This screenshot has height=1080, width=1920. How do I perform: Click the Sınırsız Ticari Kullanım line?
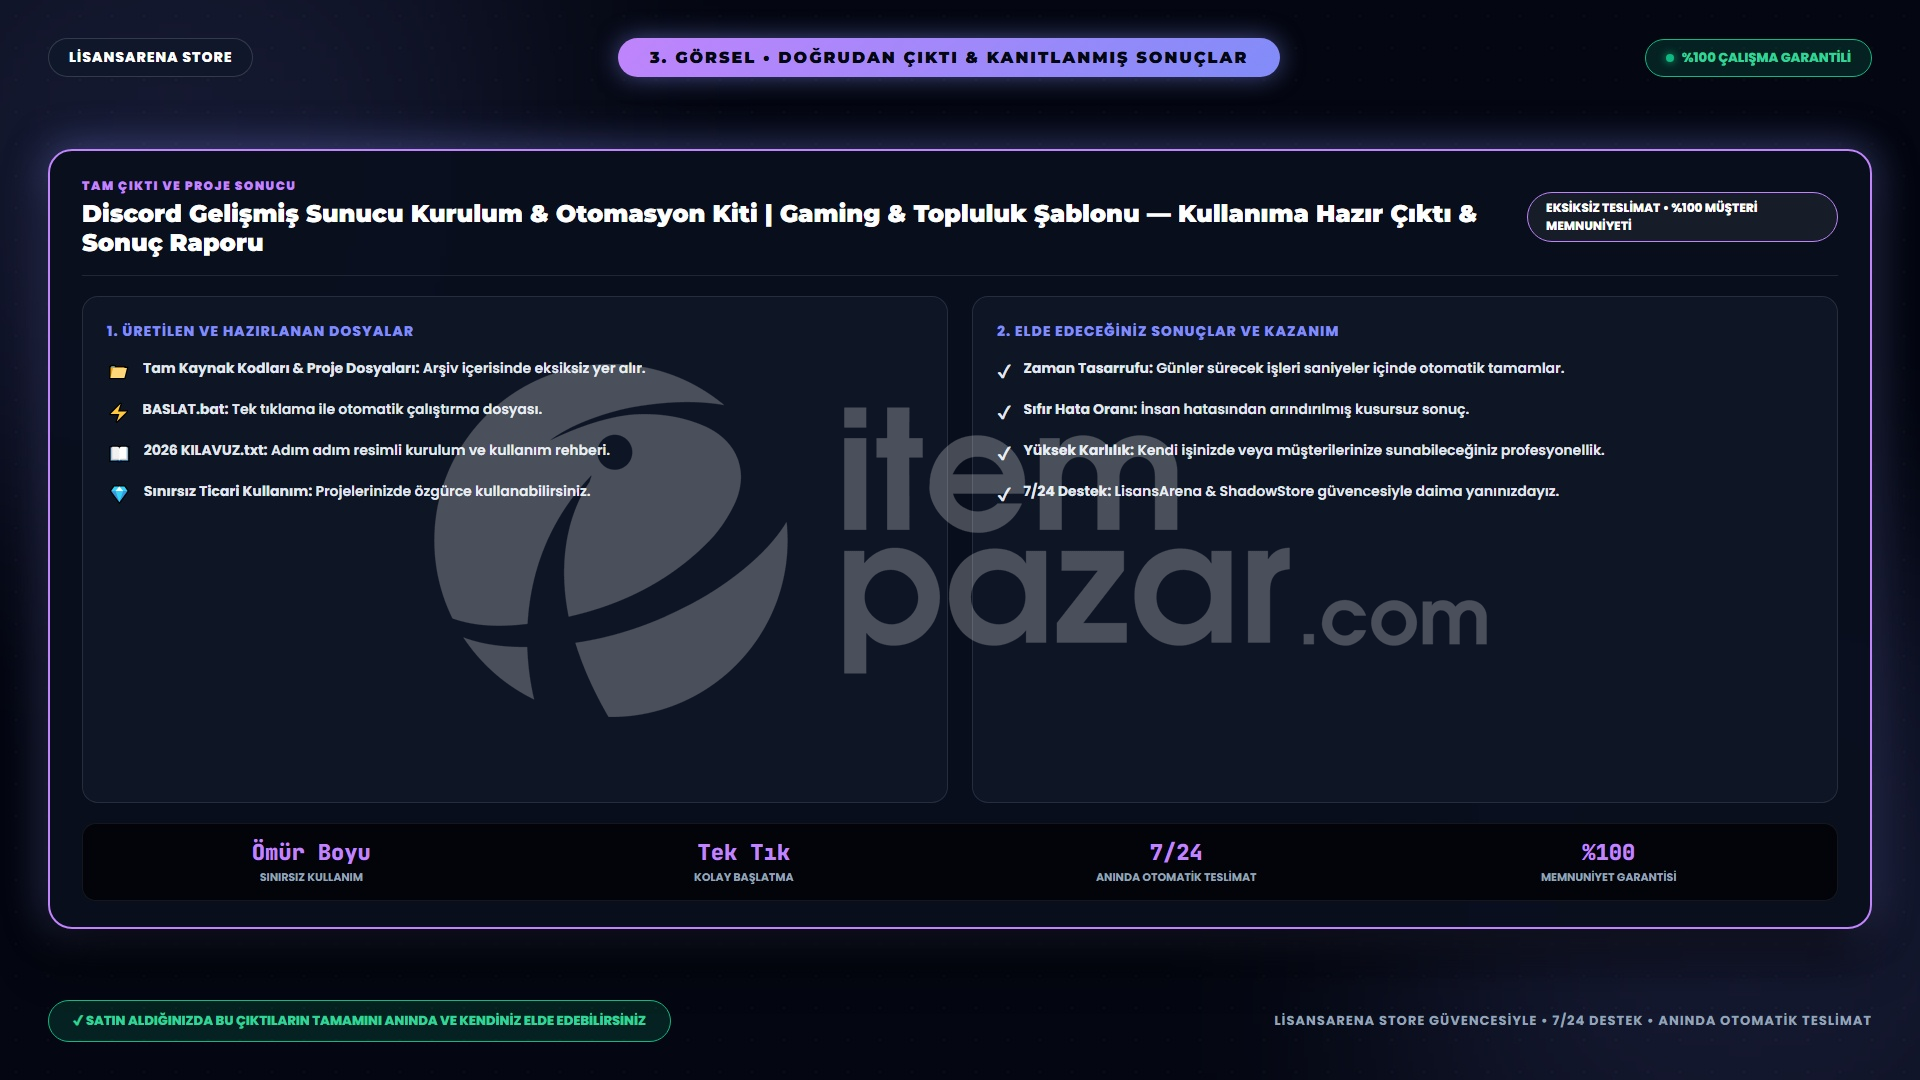[366, 492]
